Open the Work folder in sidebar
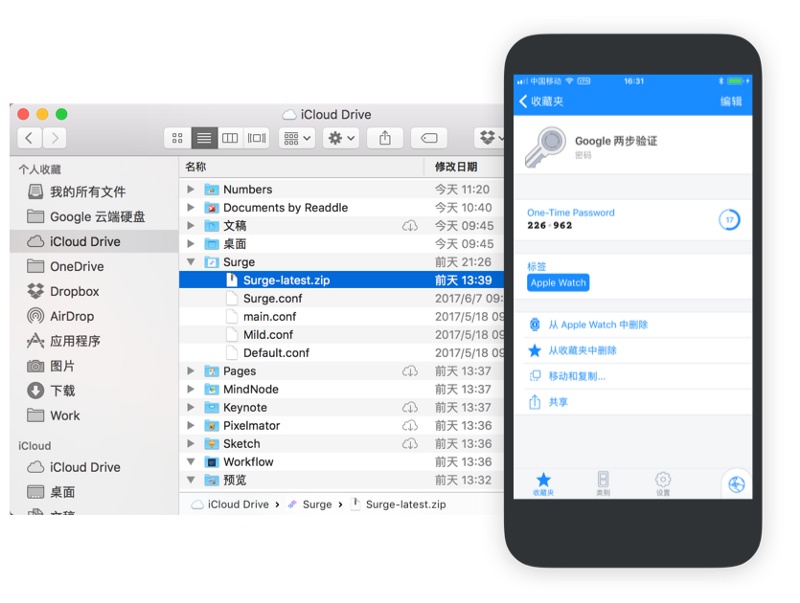 (54, 416)
